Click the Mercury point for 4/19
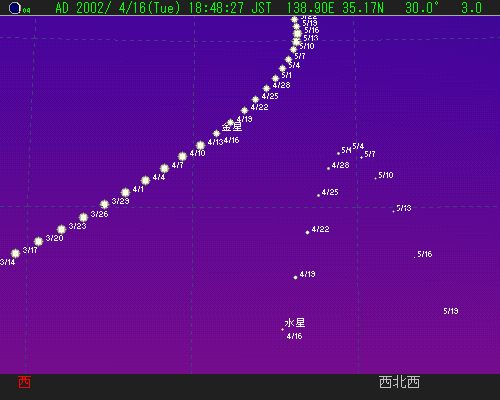The image size is (500, 400). point(295,277)
